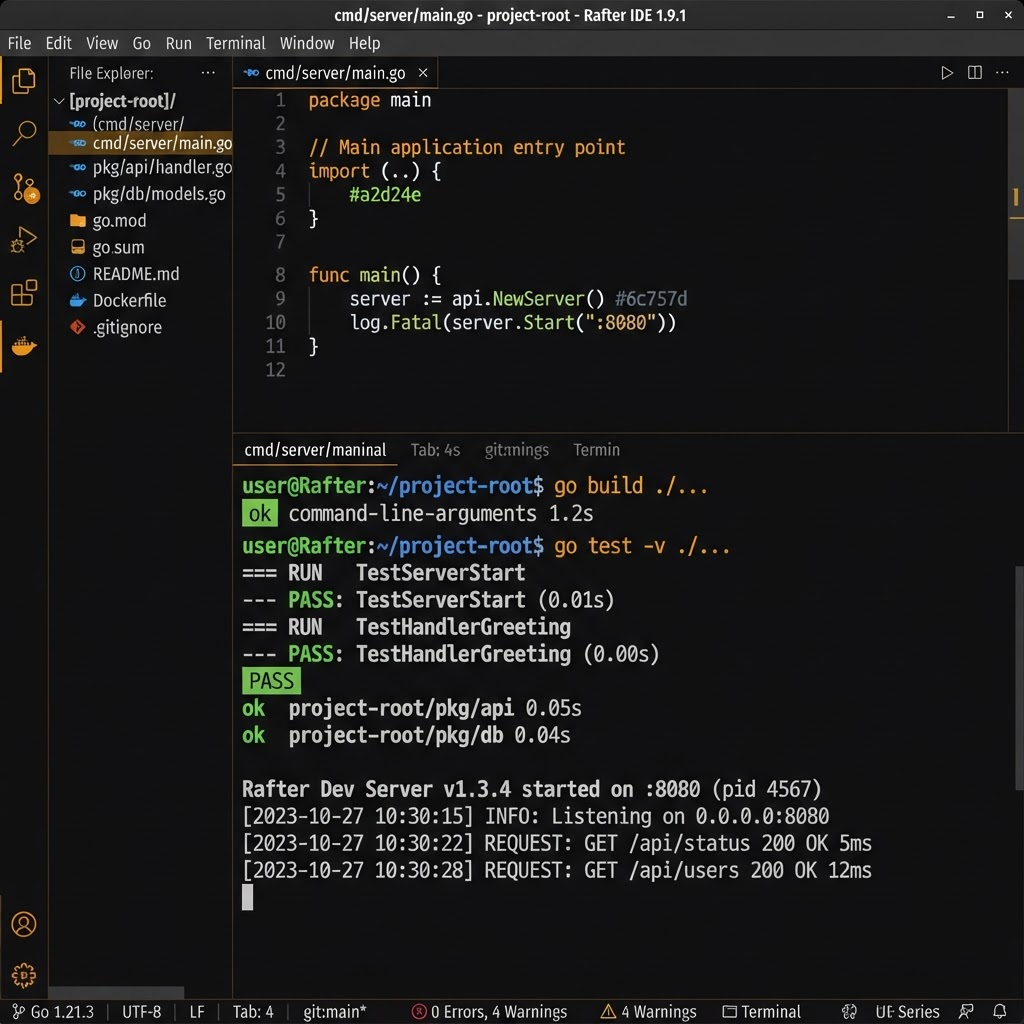This screenshot has height=1024, width=1024.
Task: Switch to the git:mings panel tab
Action: 517,450
